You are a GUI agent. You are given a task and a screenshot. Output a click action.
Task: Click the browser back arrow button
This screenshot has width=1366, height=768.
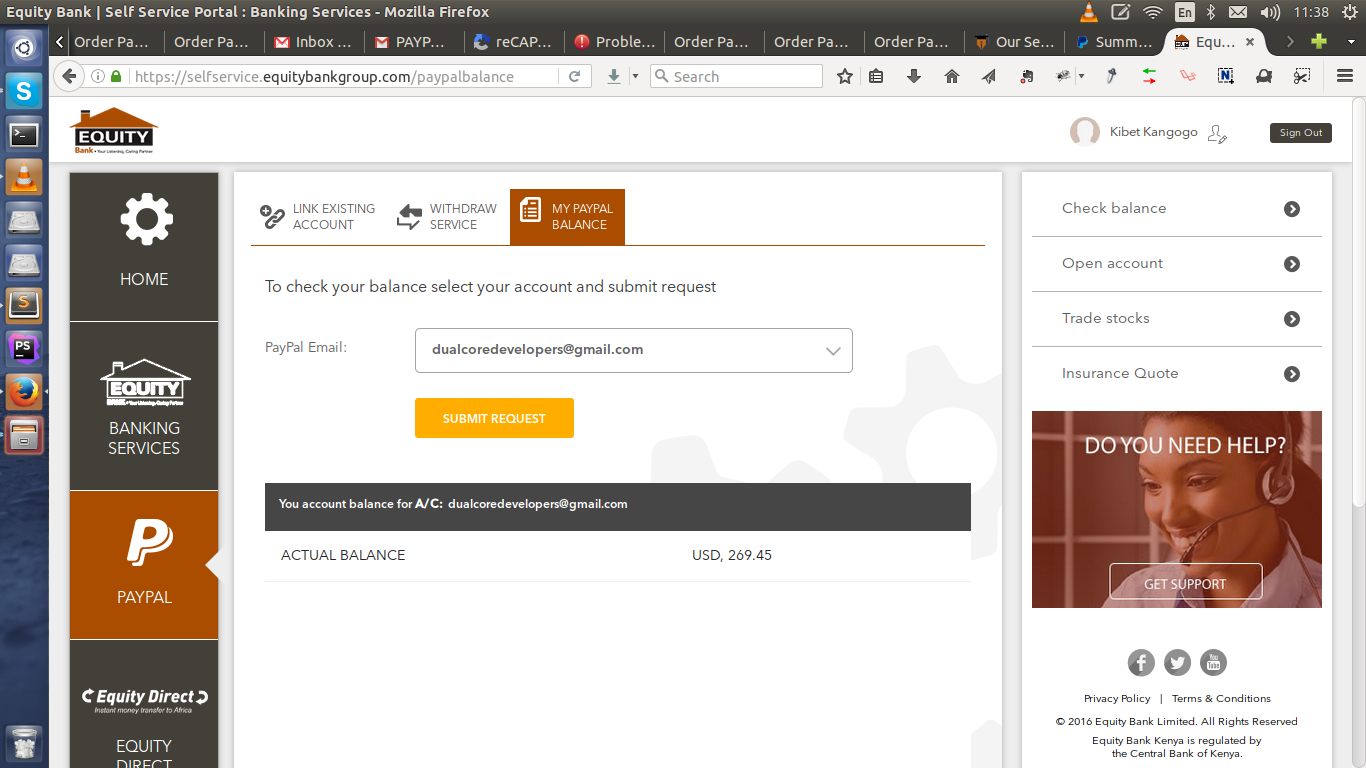69,76
